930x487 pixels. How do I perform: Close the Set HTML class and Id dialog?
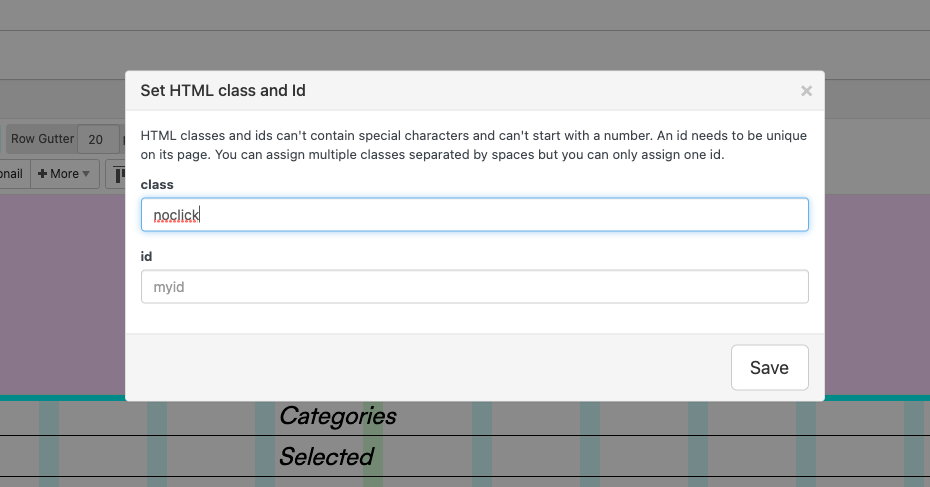pos(806,91)
